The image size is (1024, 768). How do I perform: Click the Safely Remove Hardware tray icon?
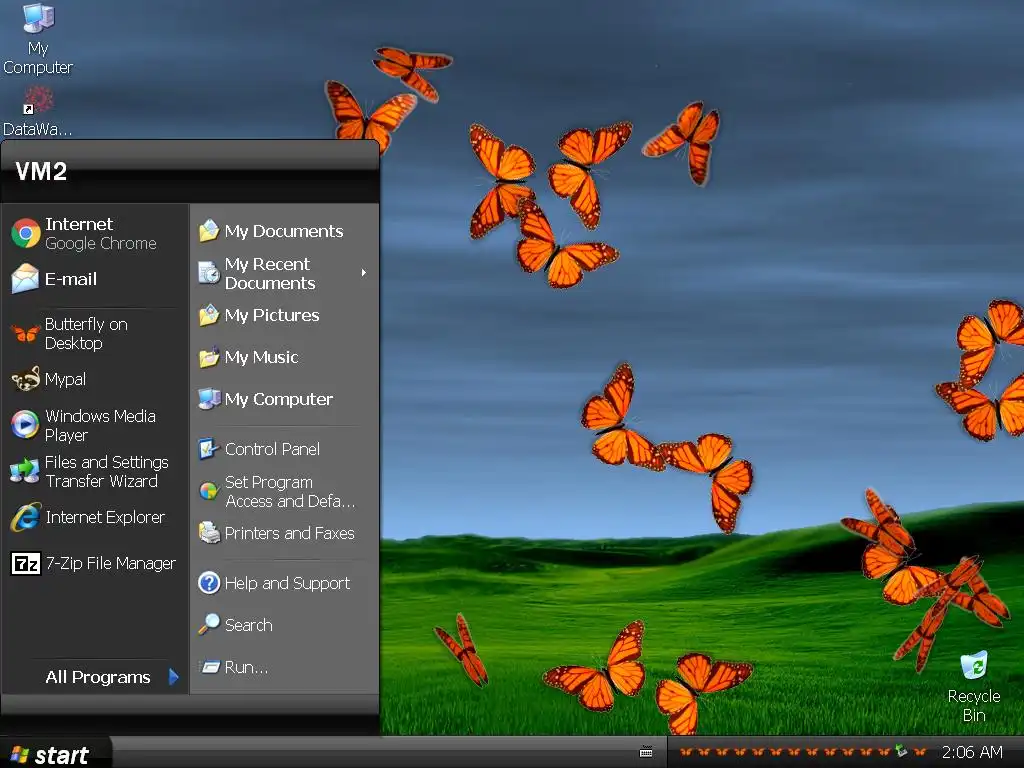click(x=902, y=751)
